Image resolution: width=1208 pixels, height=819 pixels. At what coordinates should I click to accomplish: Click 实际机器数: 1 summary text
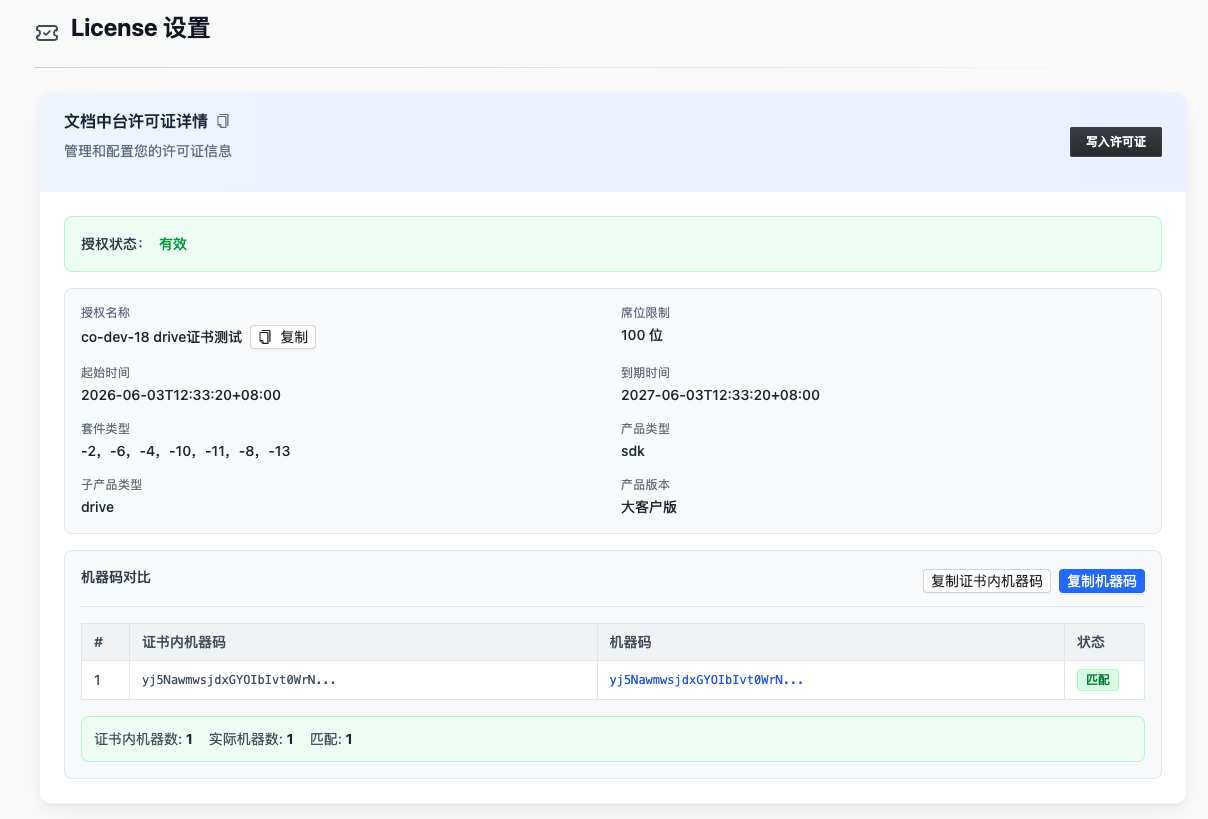tap(251, 739)
